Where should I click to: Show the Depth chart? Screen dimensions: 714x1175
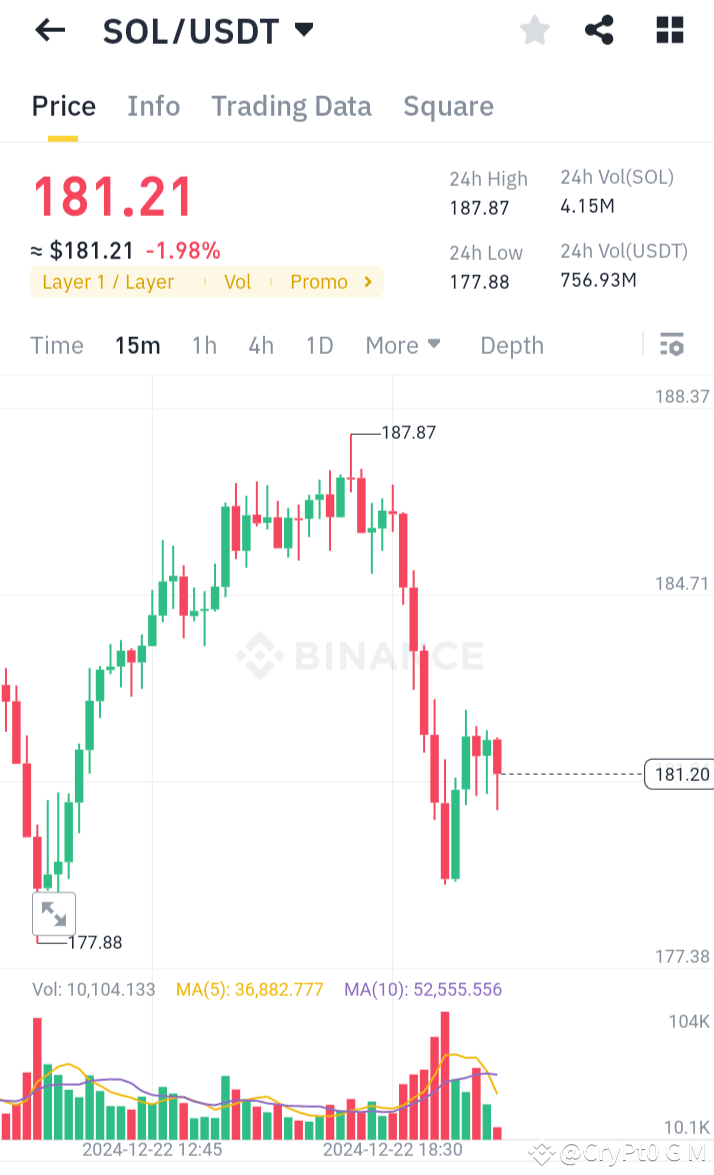click(511, 345)
